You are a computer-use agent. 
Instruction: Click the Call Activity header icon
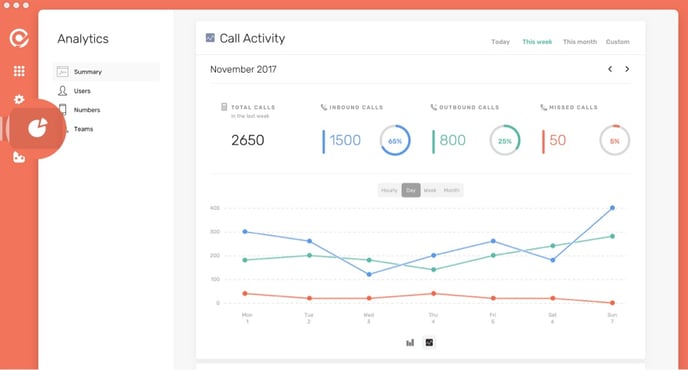tap(210, 38)
